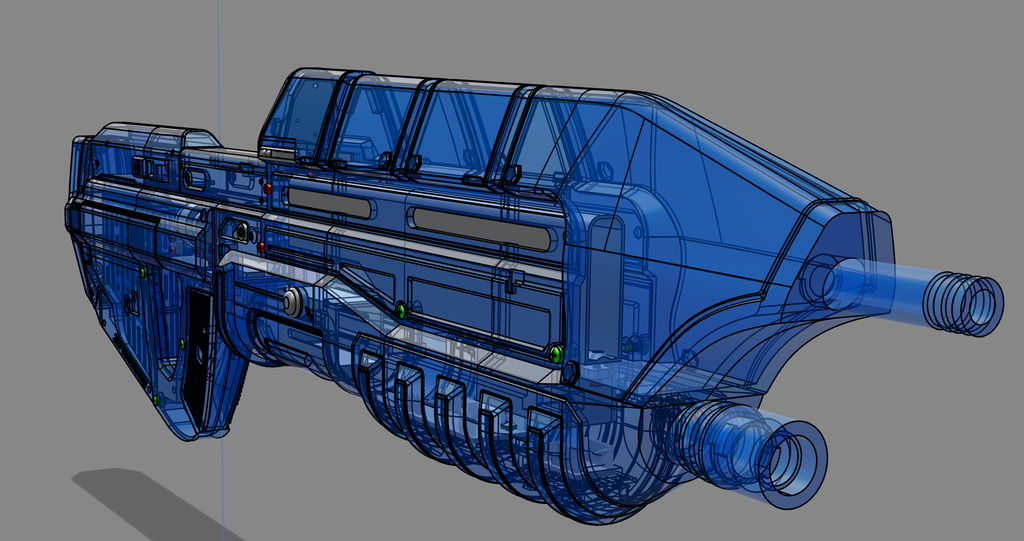This screenshot has width=1024, height=541.
Task: Select the longer gray slot on upper receiver
Action: (483, 229)
